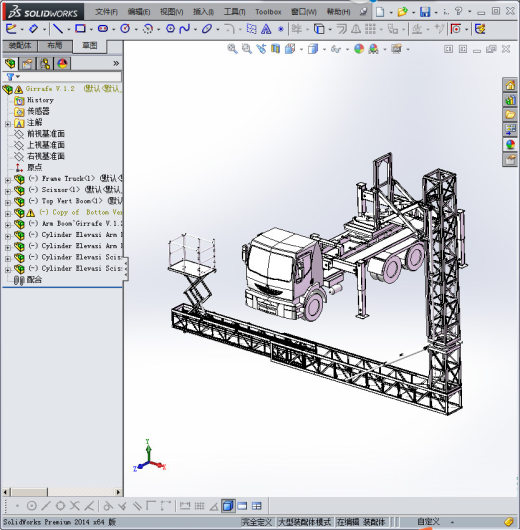Open the 工具(T) menu
Viewport: 520px width, 530px height.
pyautogui.click(x=234, y=12)
